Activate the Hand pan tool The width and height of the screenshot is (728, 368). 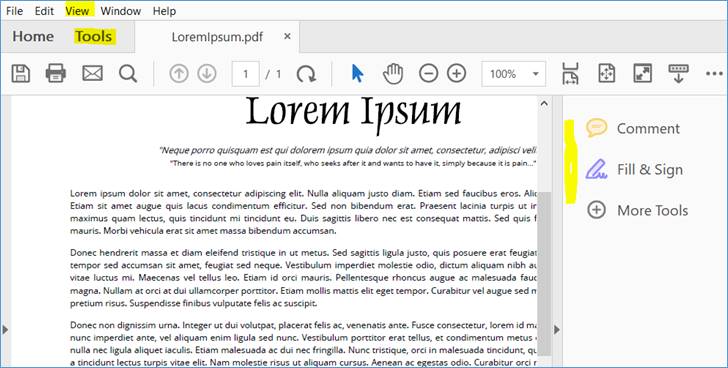point(393,74)
